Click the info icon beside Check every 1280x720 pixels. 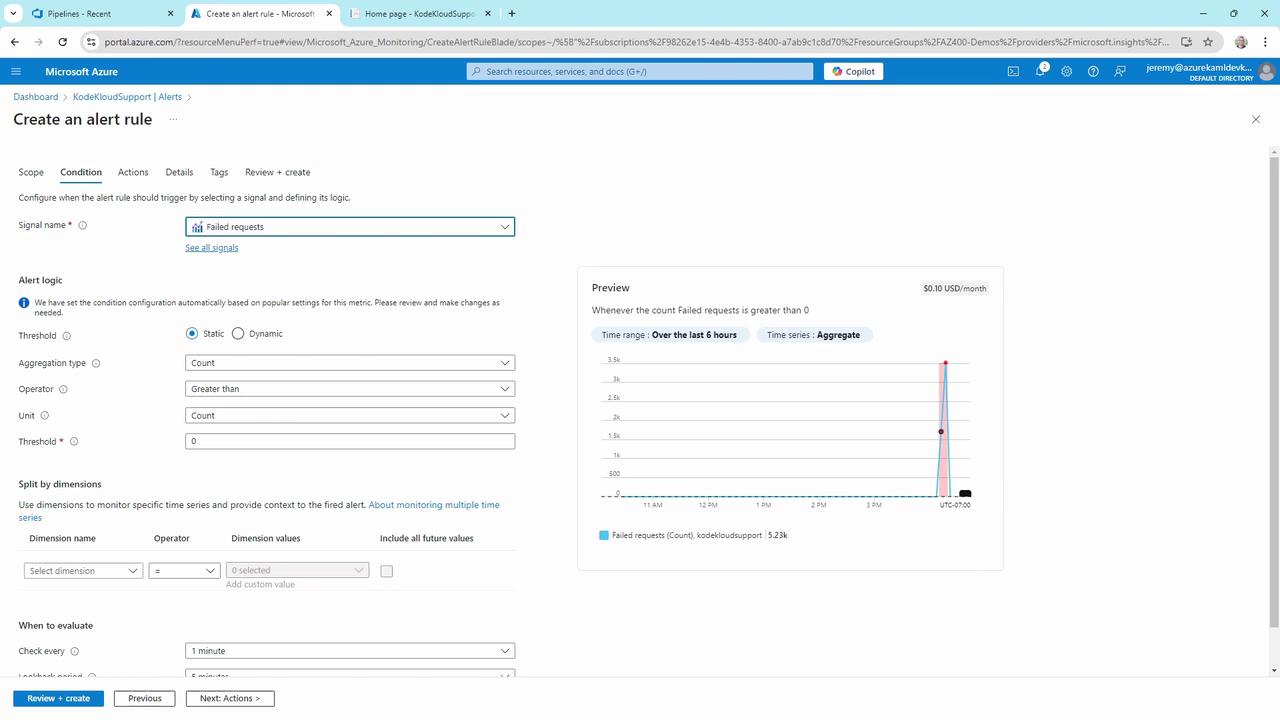click(74, 651)
